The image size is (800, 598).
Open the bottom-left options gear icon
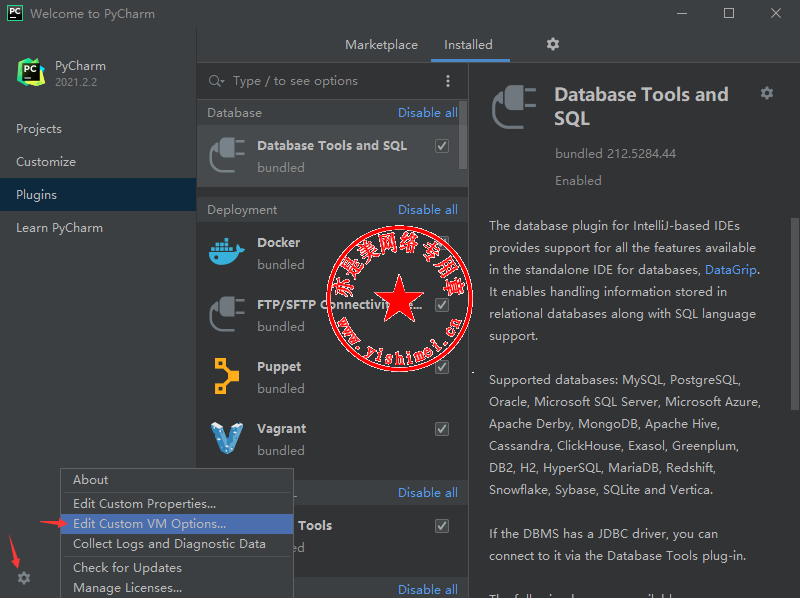pos(24,578)
